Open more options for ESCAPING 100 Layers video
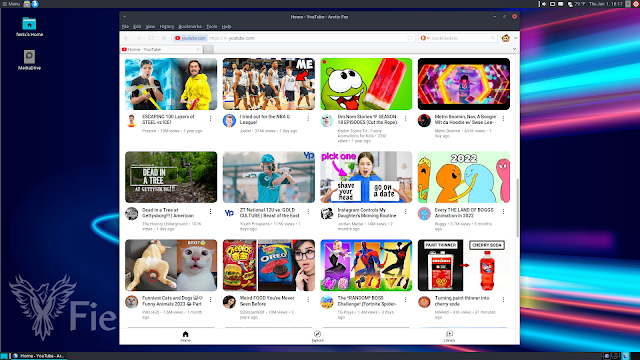This screenshot has width=640, height=360. (210, 118)
